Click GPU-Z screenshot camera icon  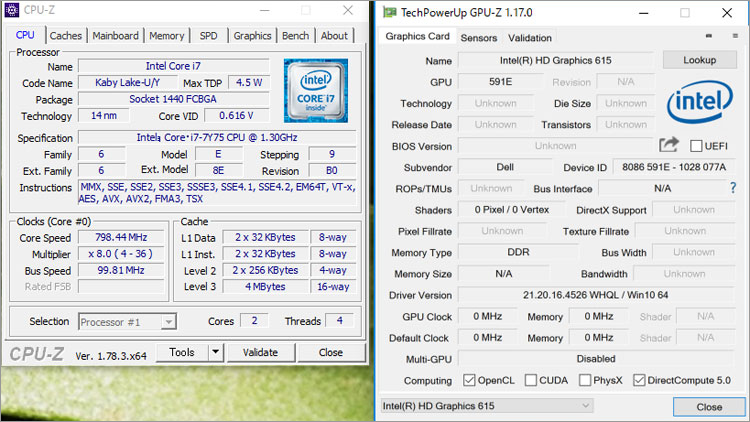click(709, 36)
